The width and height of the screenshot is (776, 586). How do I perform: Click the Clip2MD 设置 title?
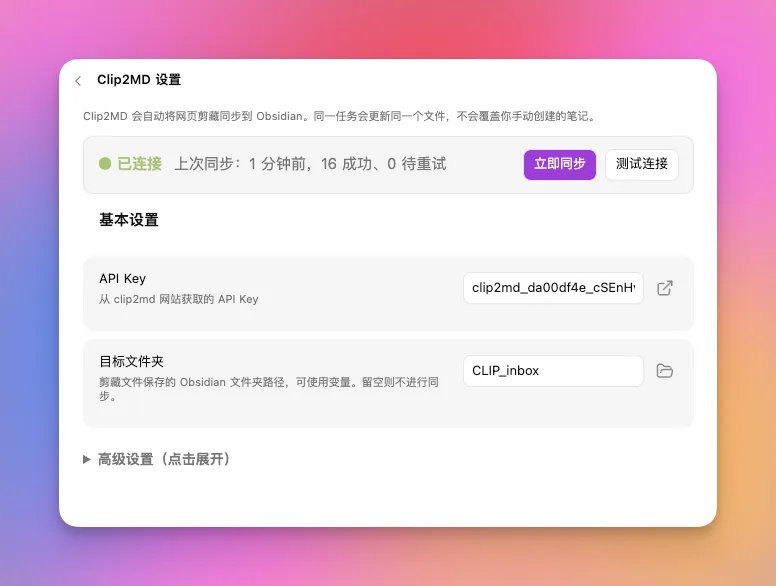coord(139,80)
